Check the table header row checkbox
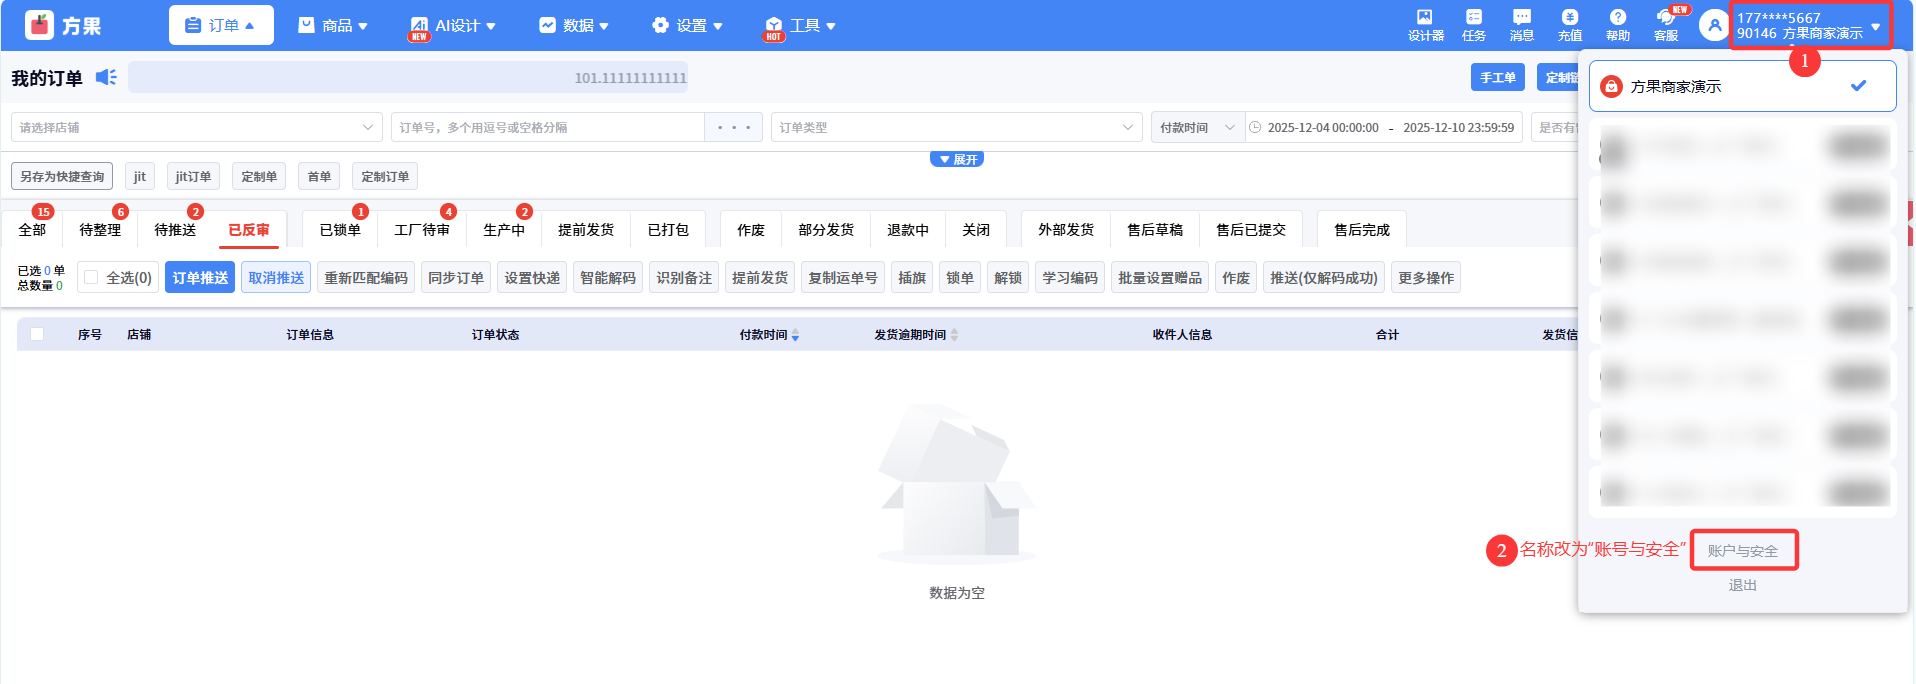 [x=37, y=334]
